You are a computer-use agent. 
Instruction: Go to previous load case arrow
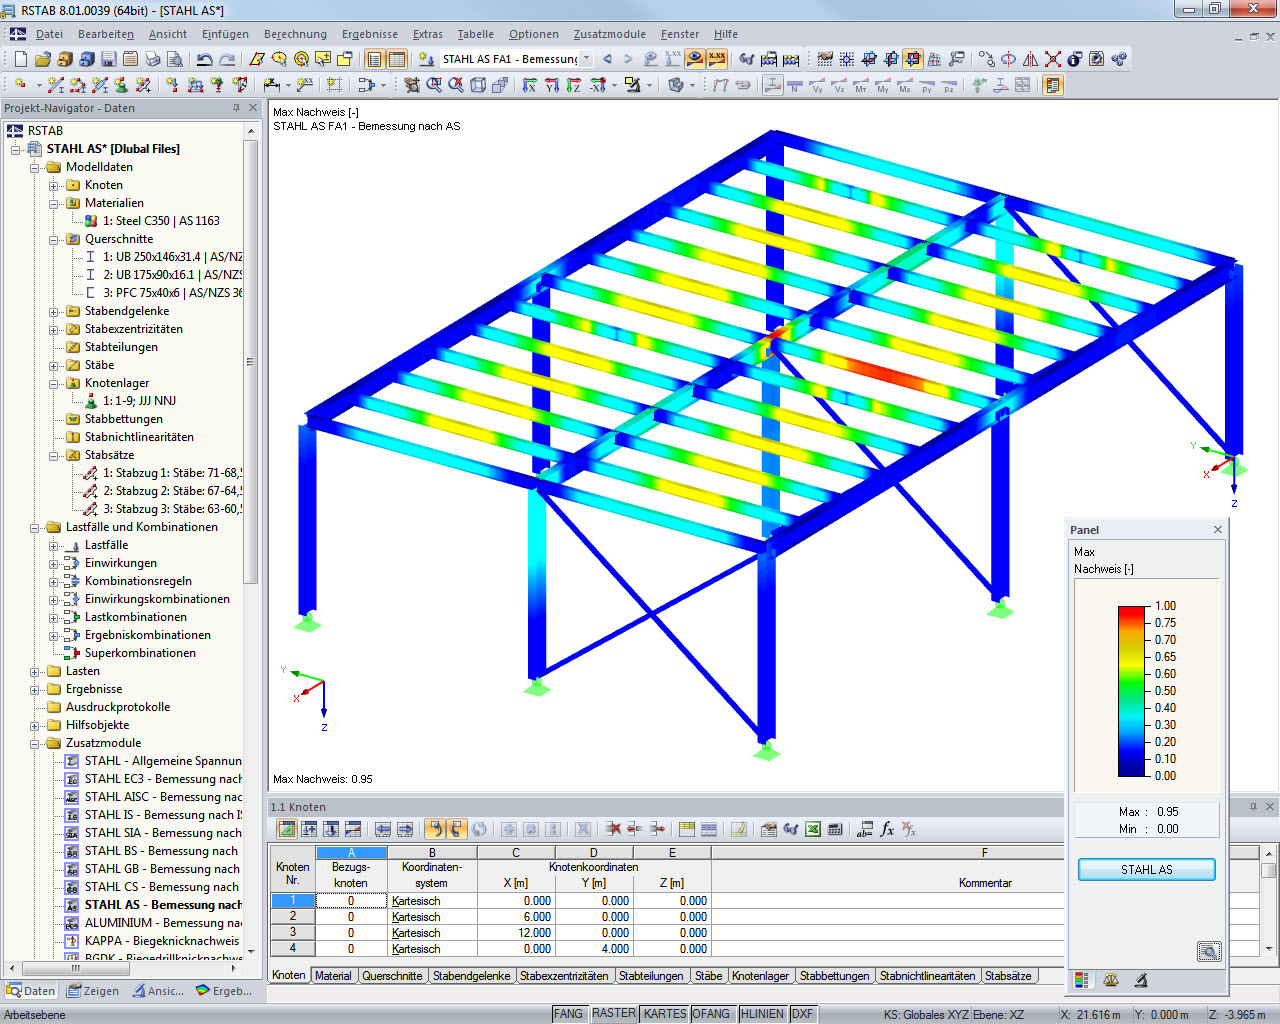click(607, 59)
